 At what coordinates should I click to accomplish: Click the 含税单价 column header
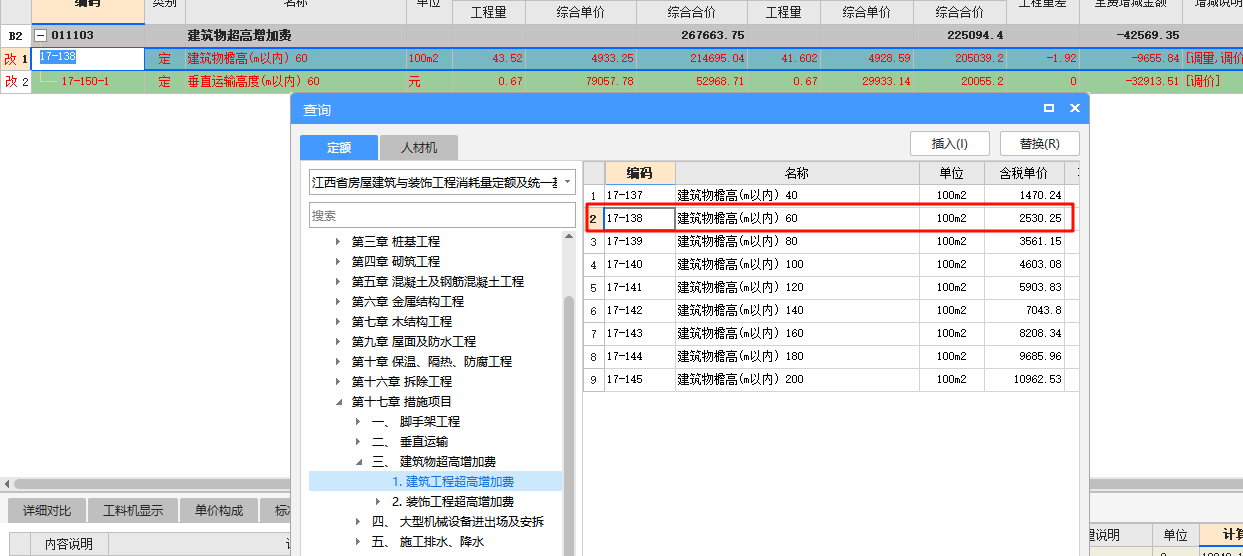pyautogui.click(x=1025, y=173)
